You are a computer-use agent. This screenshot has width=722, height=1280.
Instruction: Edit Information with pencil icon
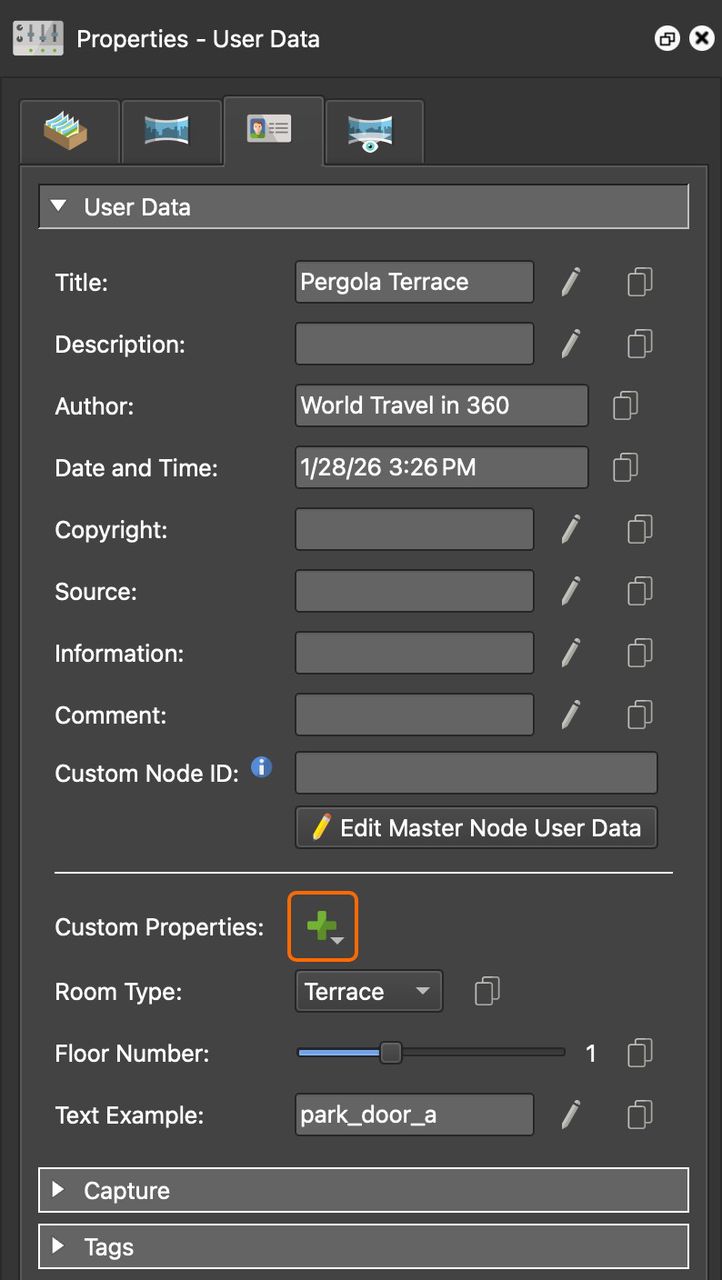point(570,653)
